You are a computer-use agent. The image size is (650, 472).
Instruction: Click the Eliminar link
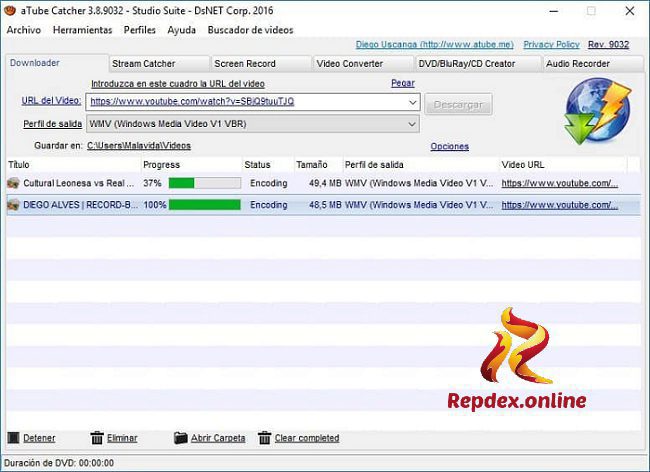coord(122,438)
